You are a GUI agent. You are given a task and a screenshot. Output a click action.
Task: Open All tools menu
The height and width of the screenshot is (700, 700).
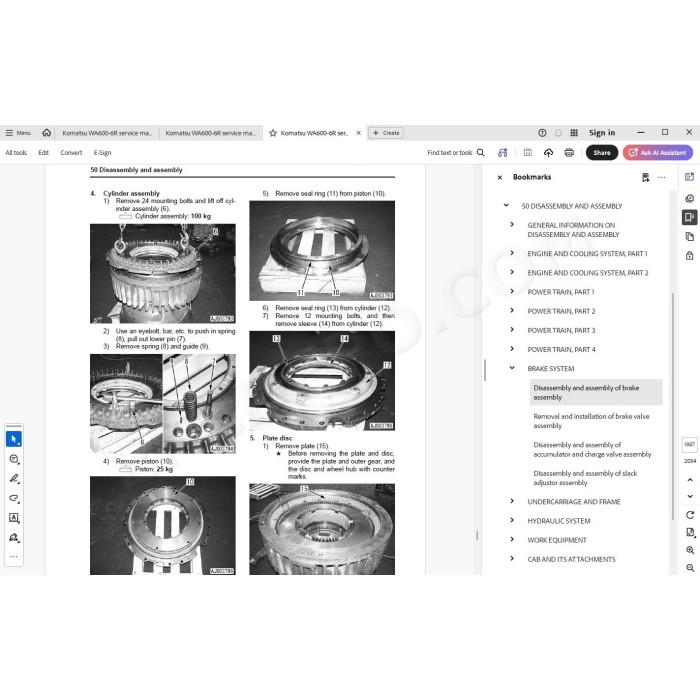(x=16, y=153)
